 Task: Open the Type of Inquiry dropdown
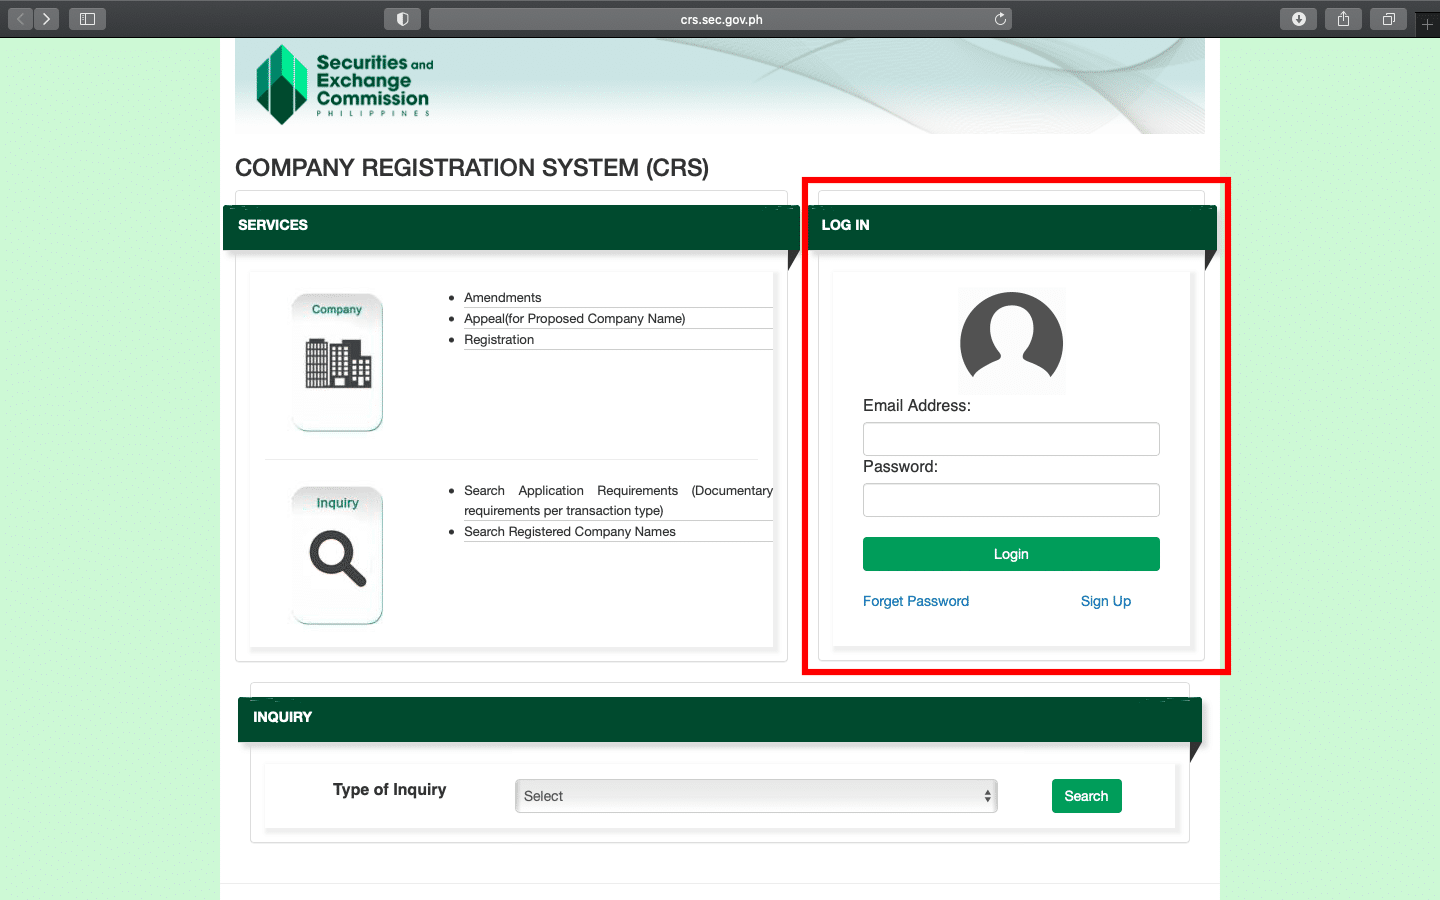pos(756,796)
